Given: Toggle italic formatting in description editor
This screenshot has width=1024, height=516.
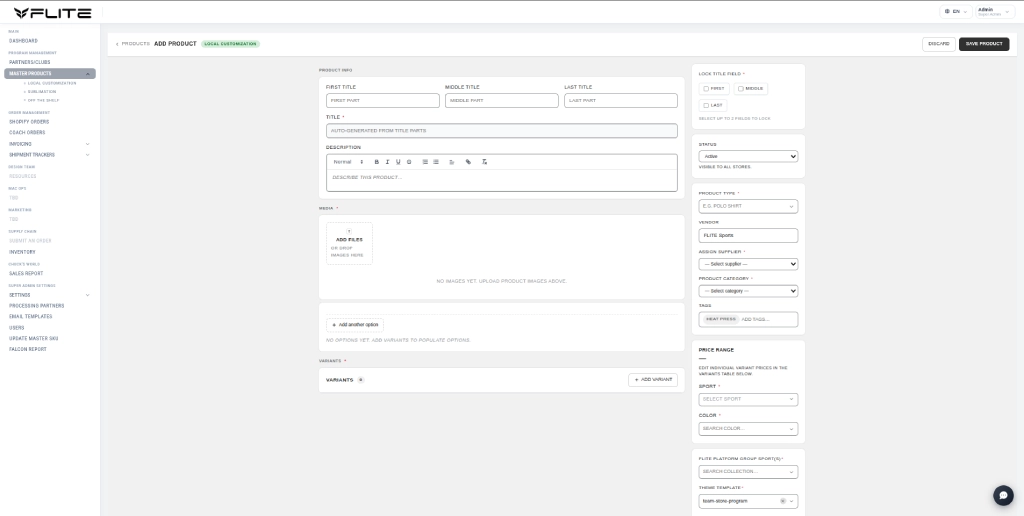Looking at the screenshot, I should [387, 162].
